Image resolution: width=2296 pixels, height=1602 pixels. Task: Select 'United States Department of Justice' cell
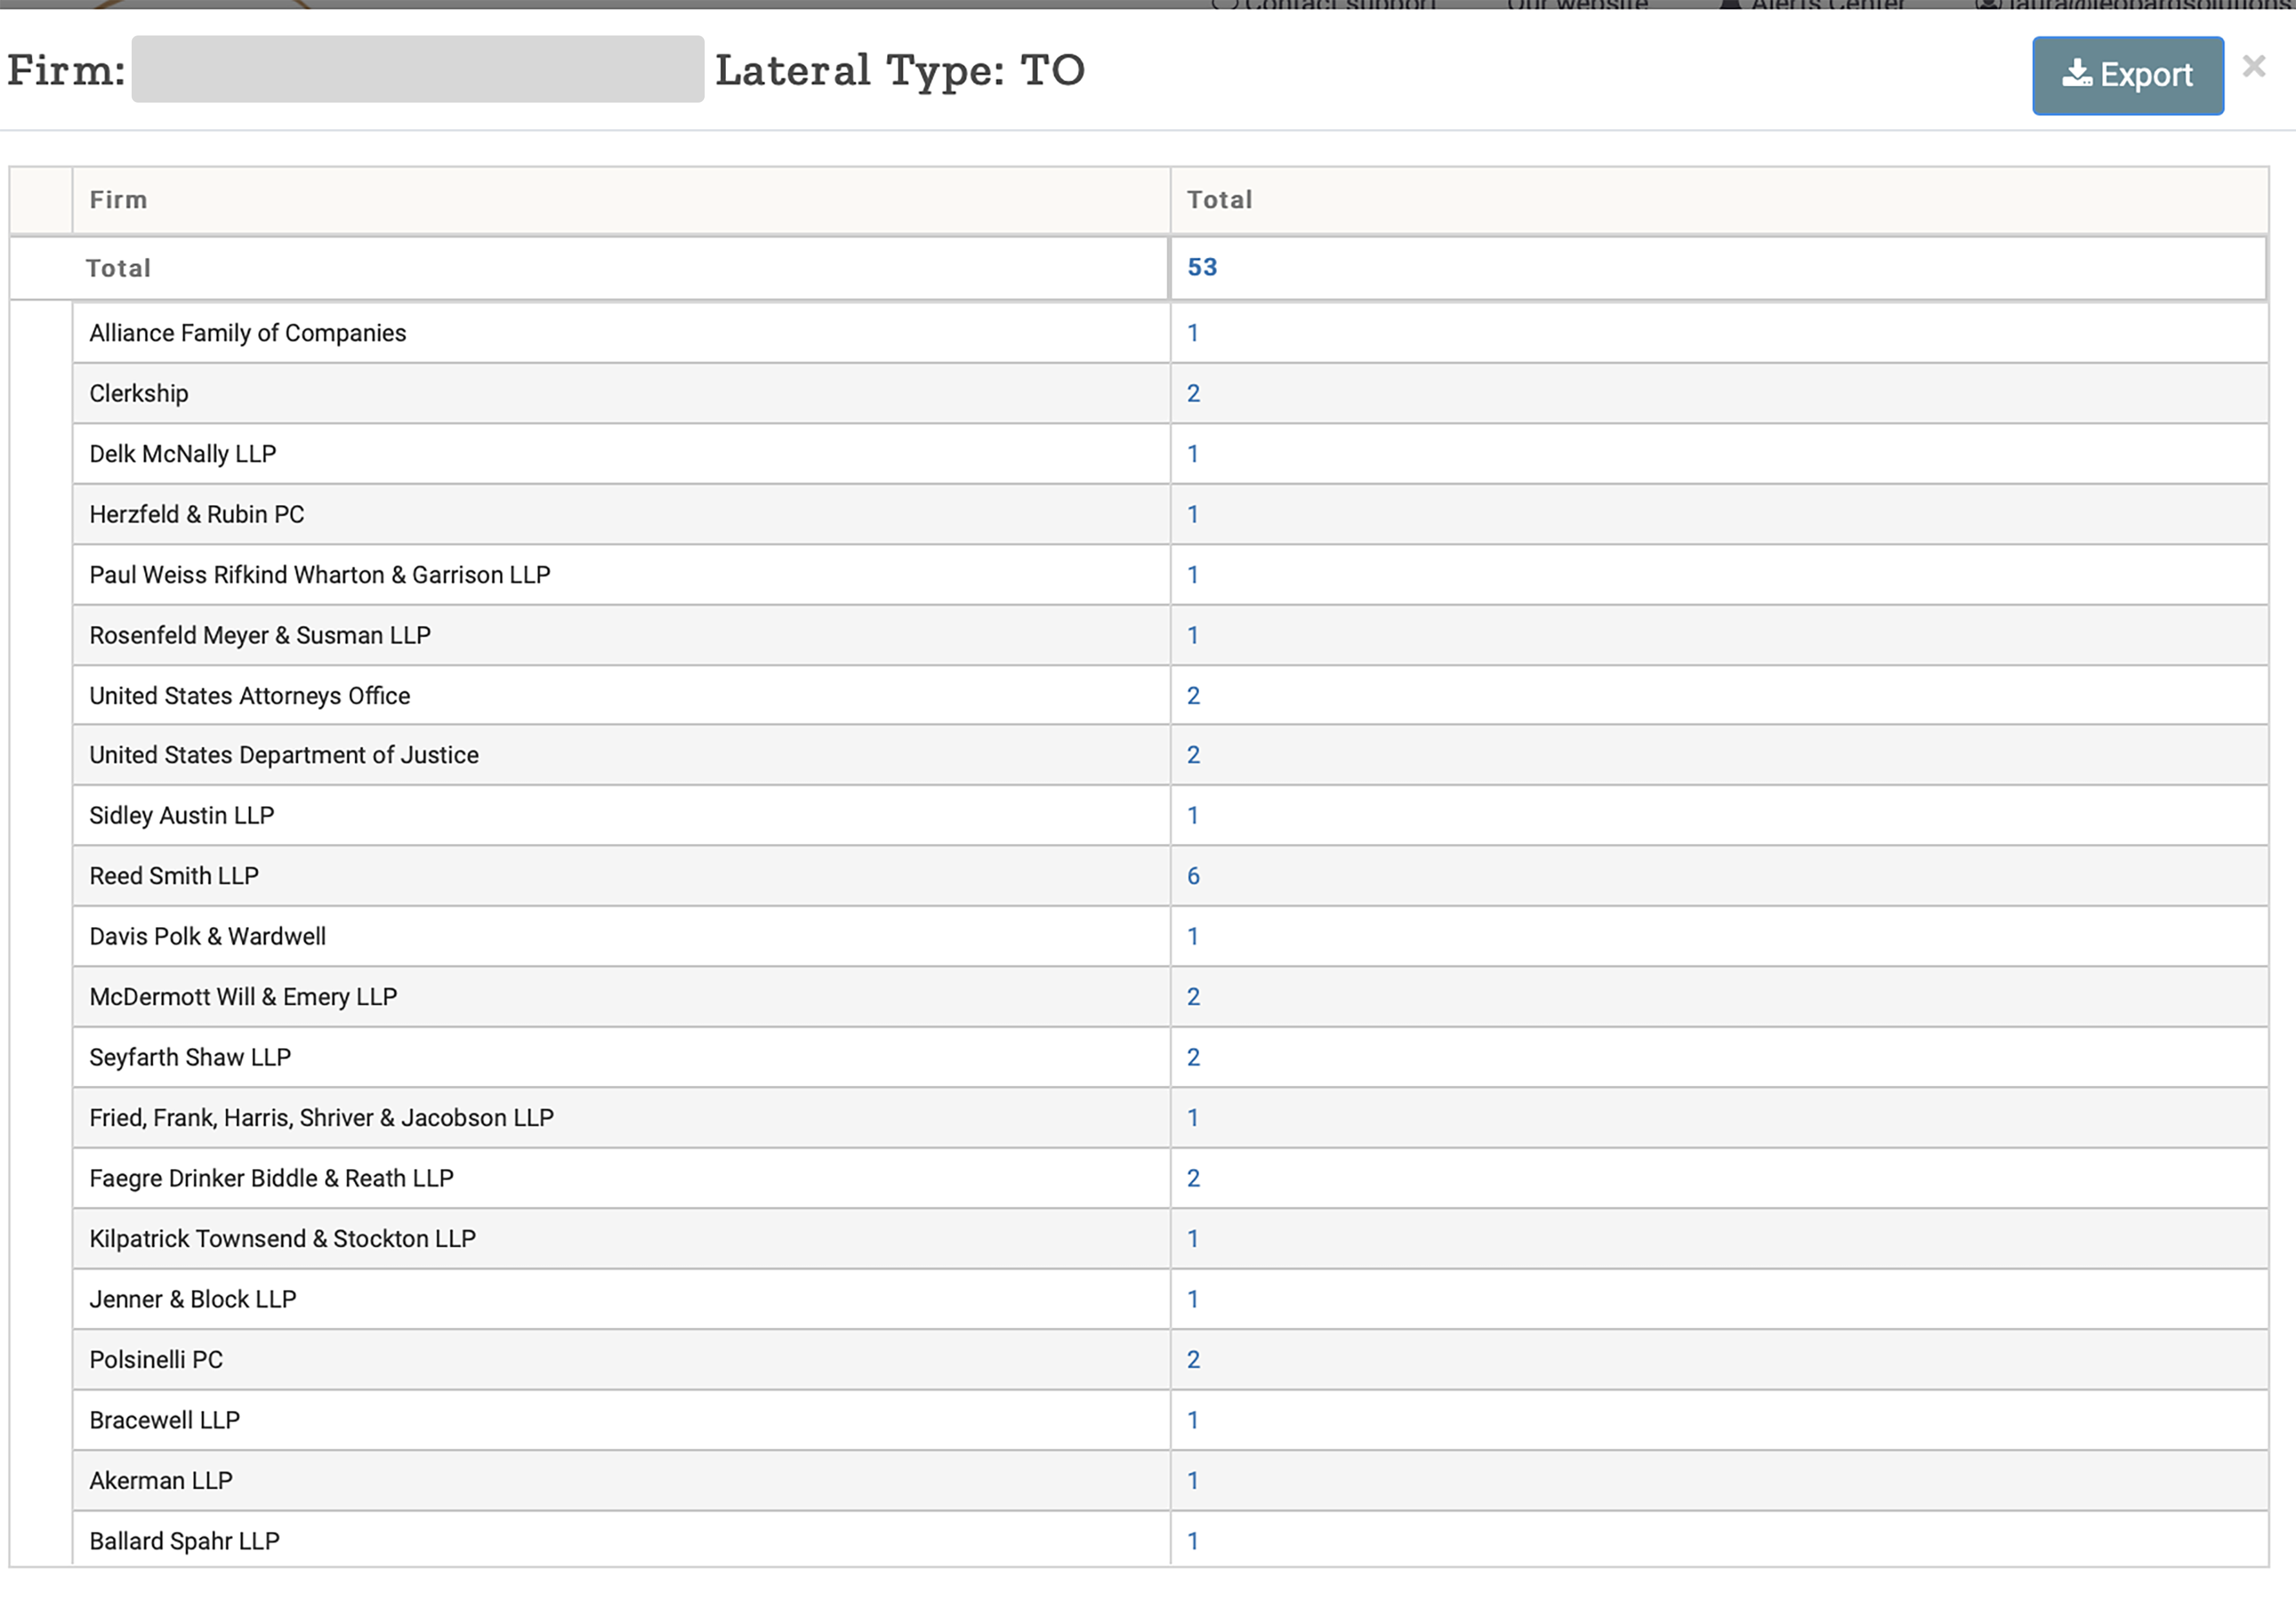[x=621, y=755]
